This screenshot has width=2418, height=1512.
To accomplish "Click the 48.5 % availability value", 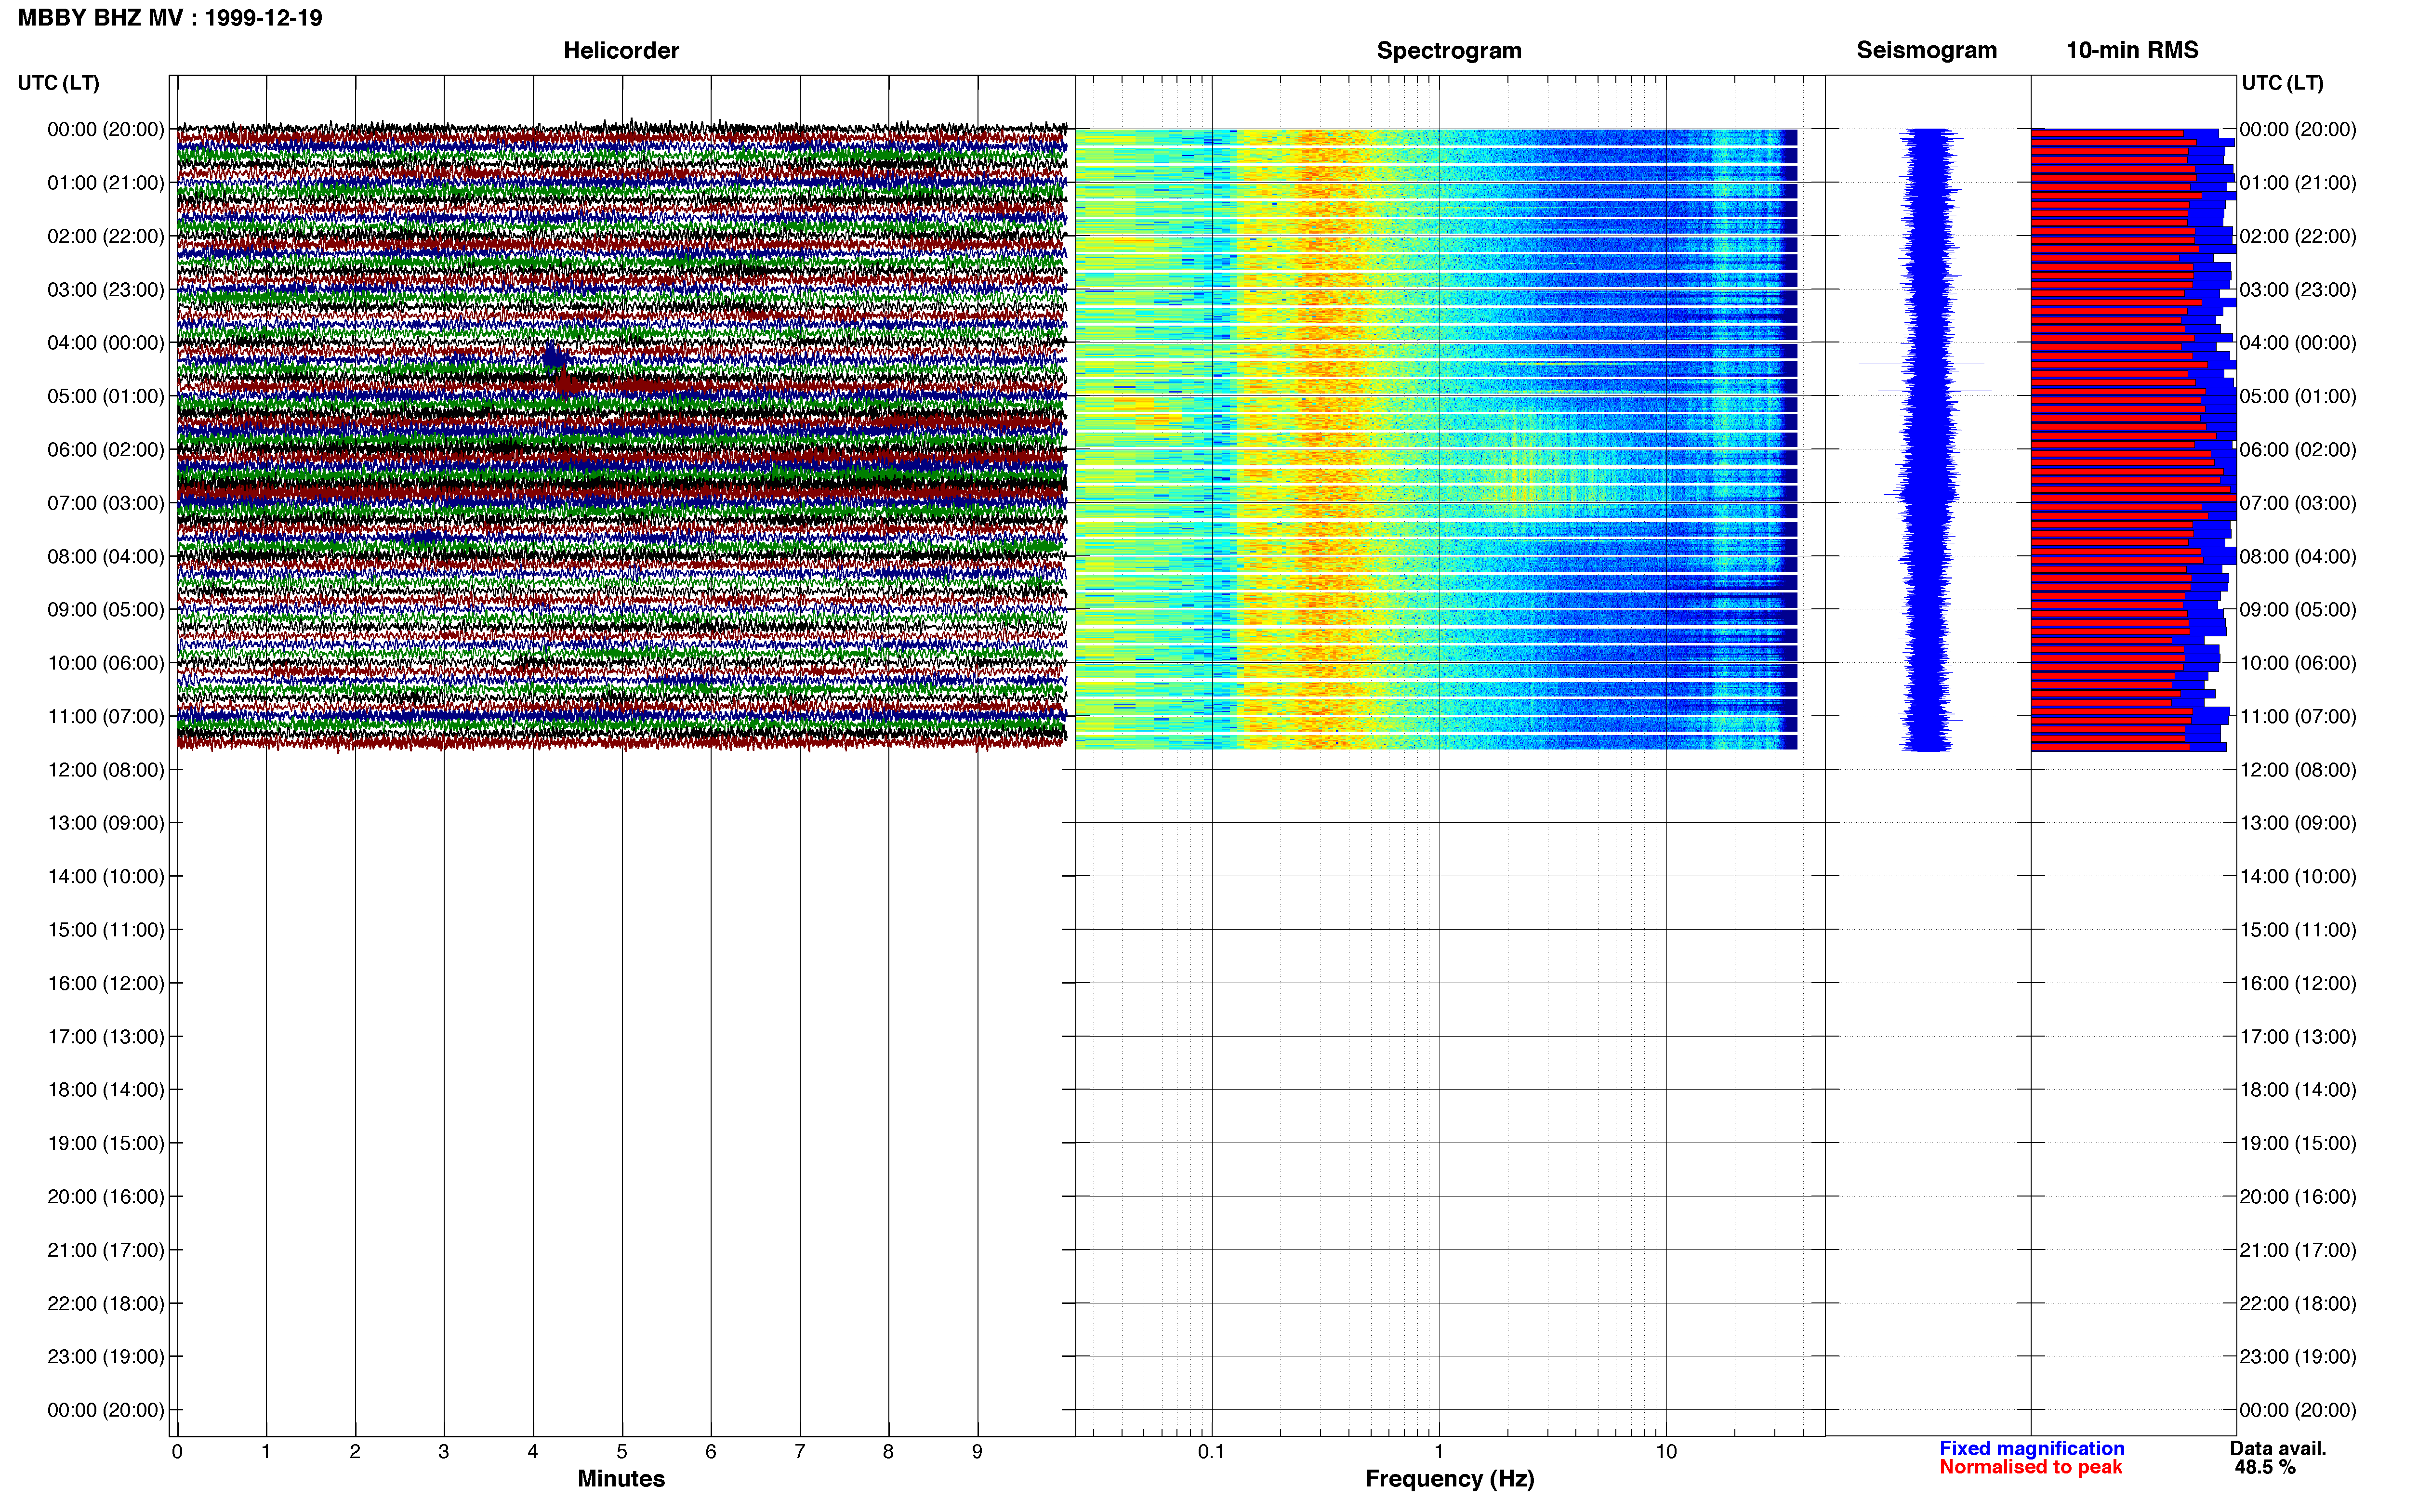I will coord(2265,1467).
